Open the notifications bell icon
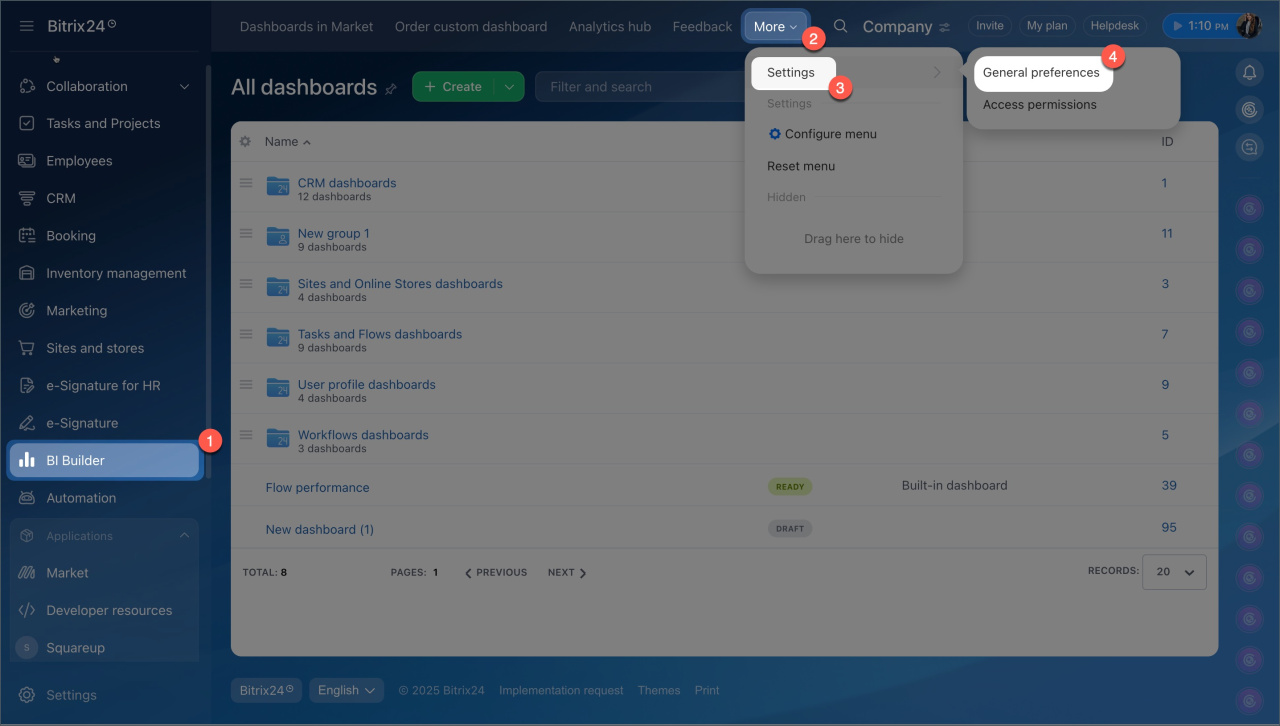Viewport: 1280px width, 726px height. pos(1249,72)
